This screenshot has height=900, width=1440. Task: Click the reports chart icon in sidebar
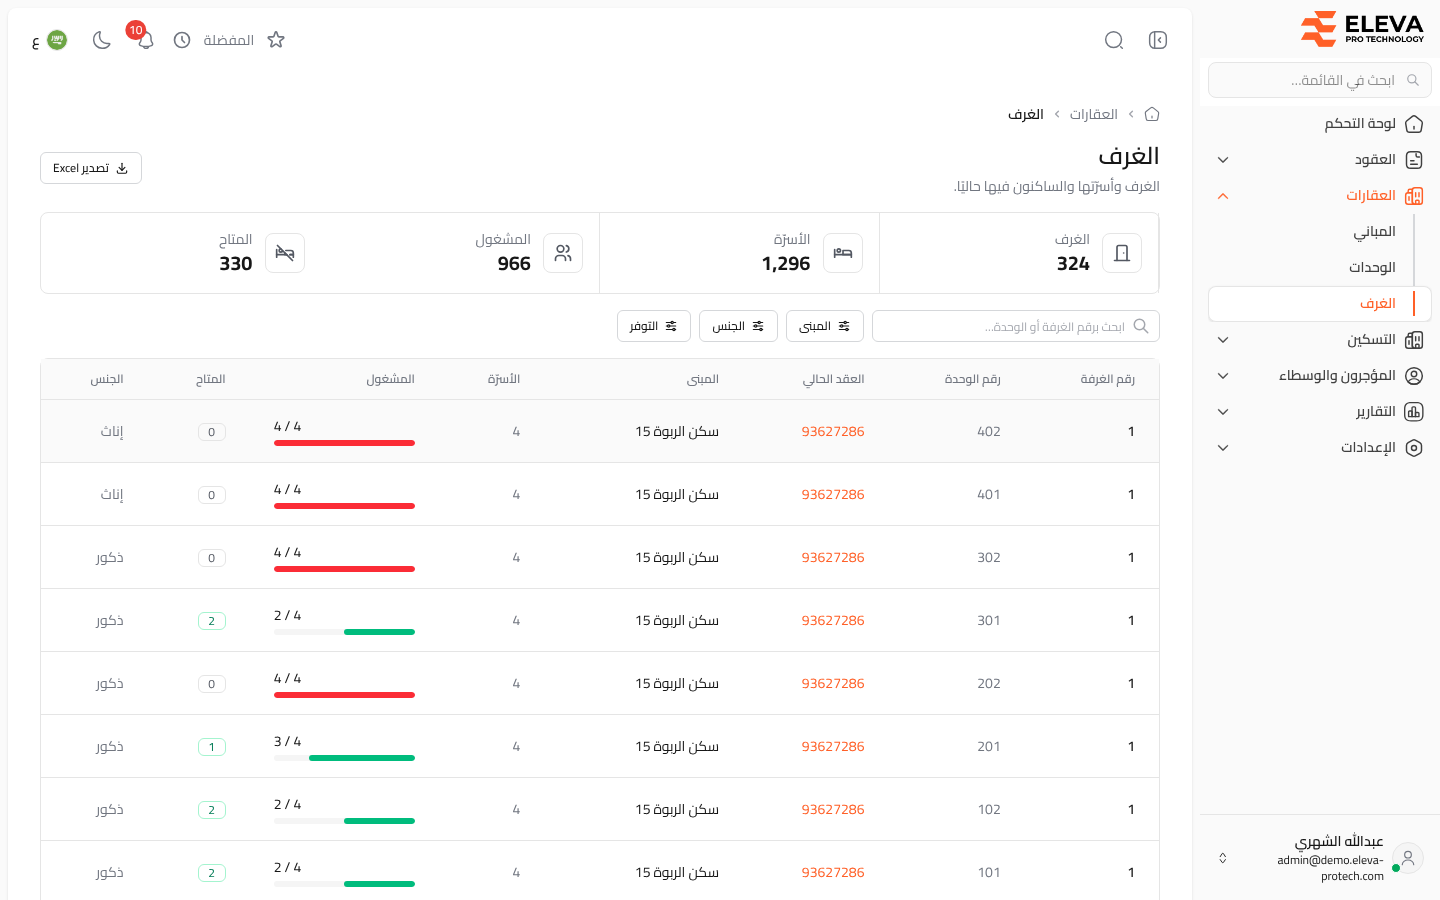1414,412
